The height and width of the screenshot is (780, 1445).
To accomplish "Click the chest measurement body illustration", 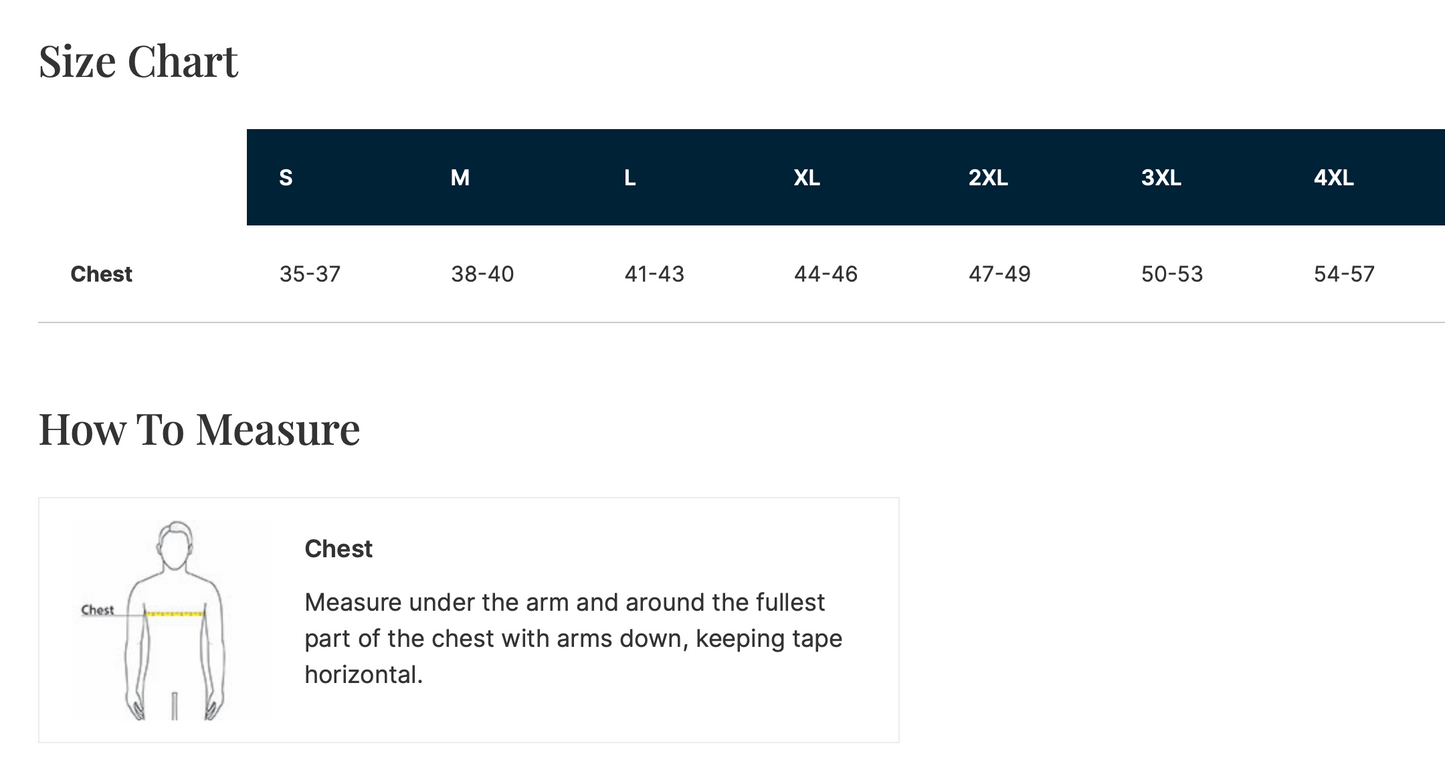I will click(x=171, y=620).
